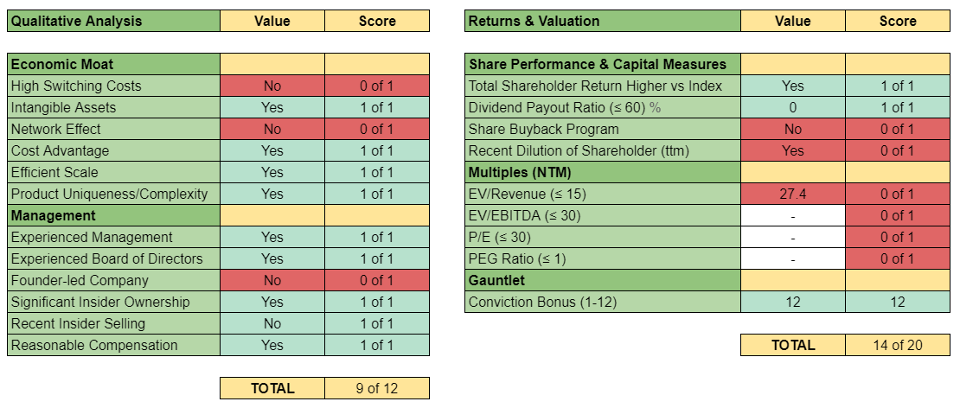Select the PEG Ratio label cell
This screenshot has height=408, width=960.
[x=602, y=258]
